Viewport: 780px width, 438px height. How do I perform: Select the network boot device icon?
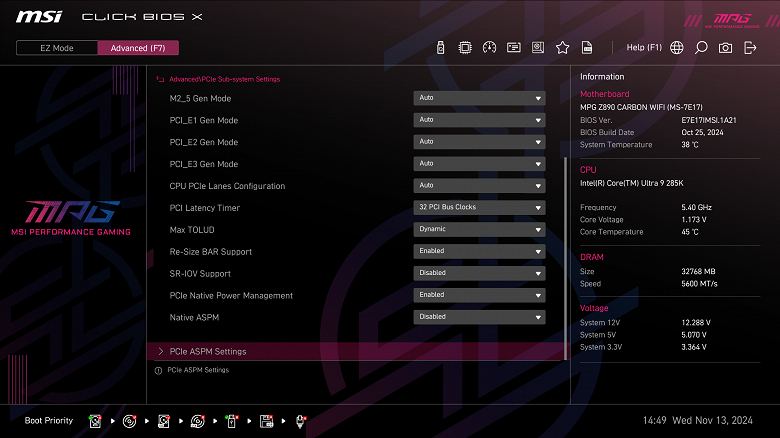click(300, 421)
